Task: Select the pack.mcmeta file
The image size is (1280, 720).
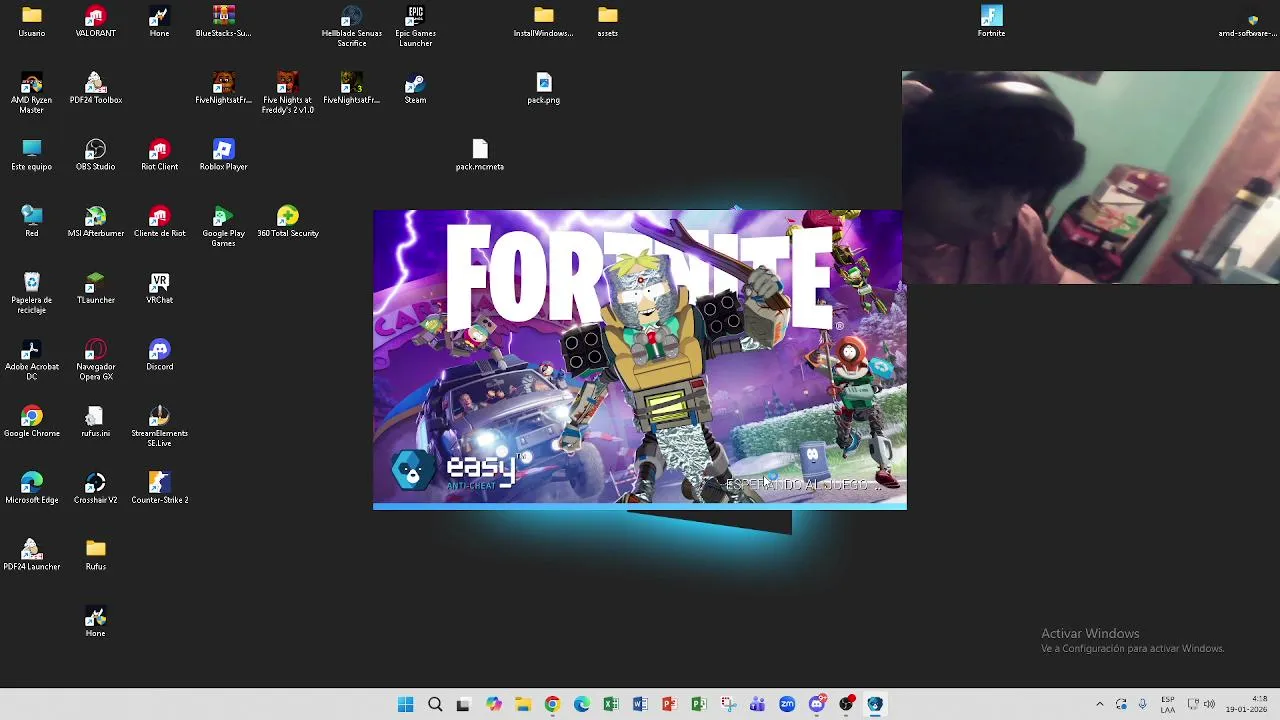Action: click(479, 155)
